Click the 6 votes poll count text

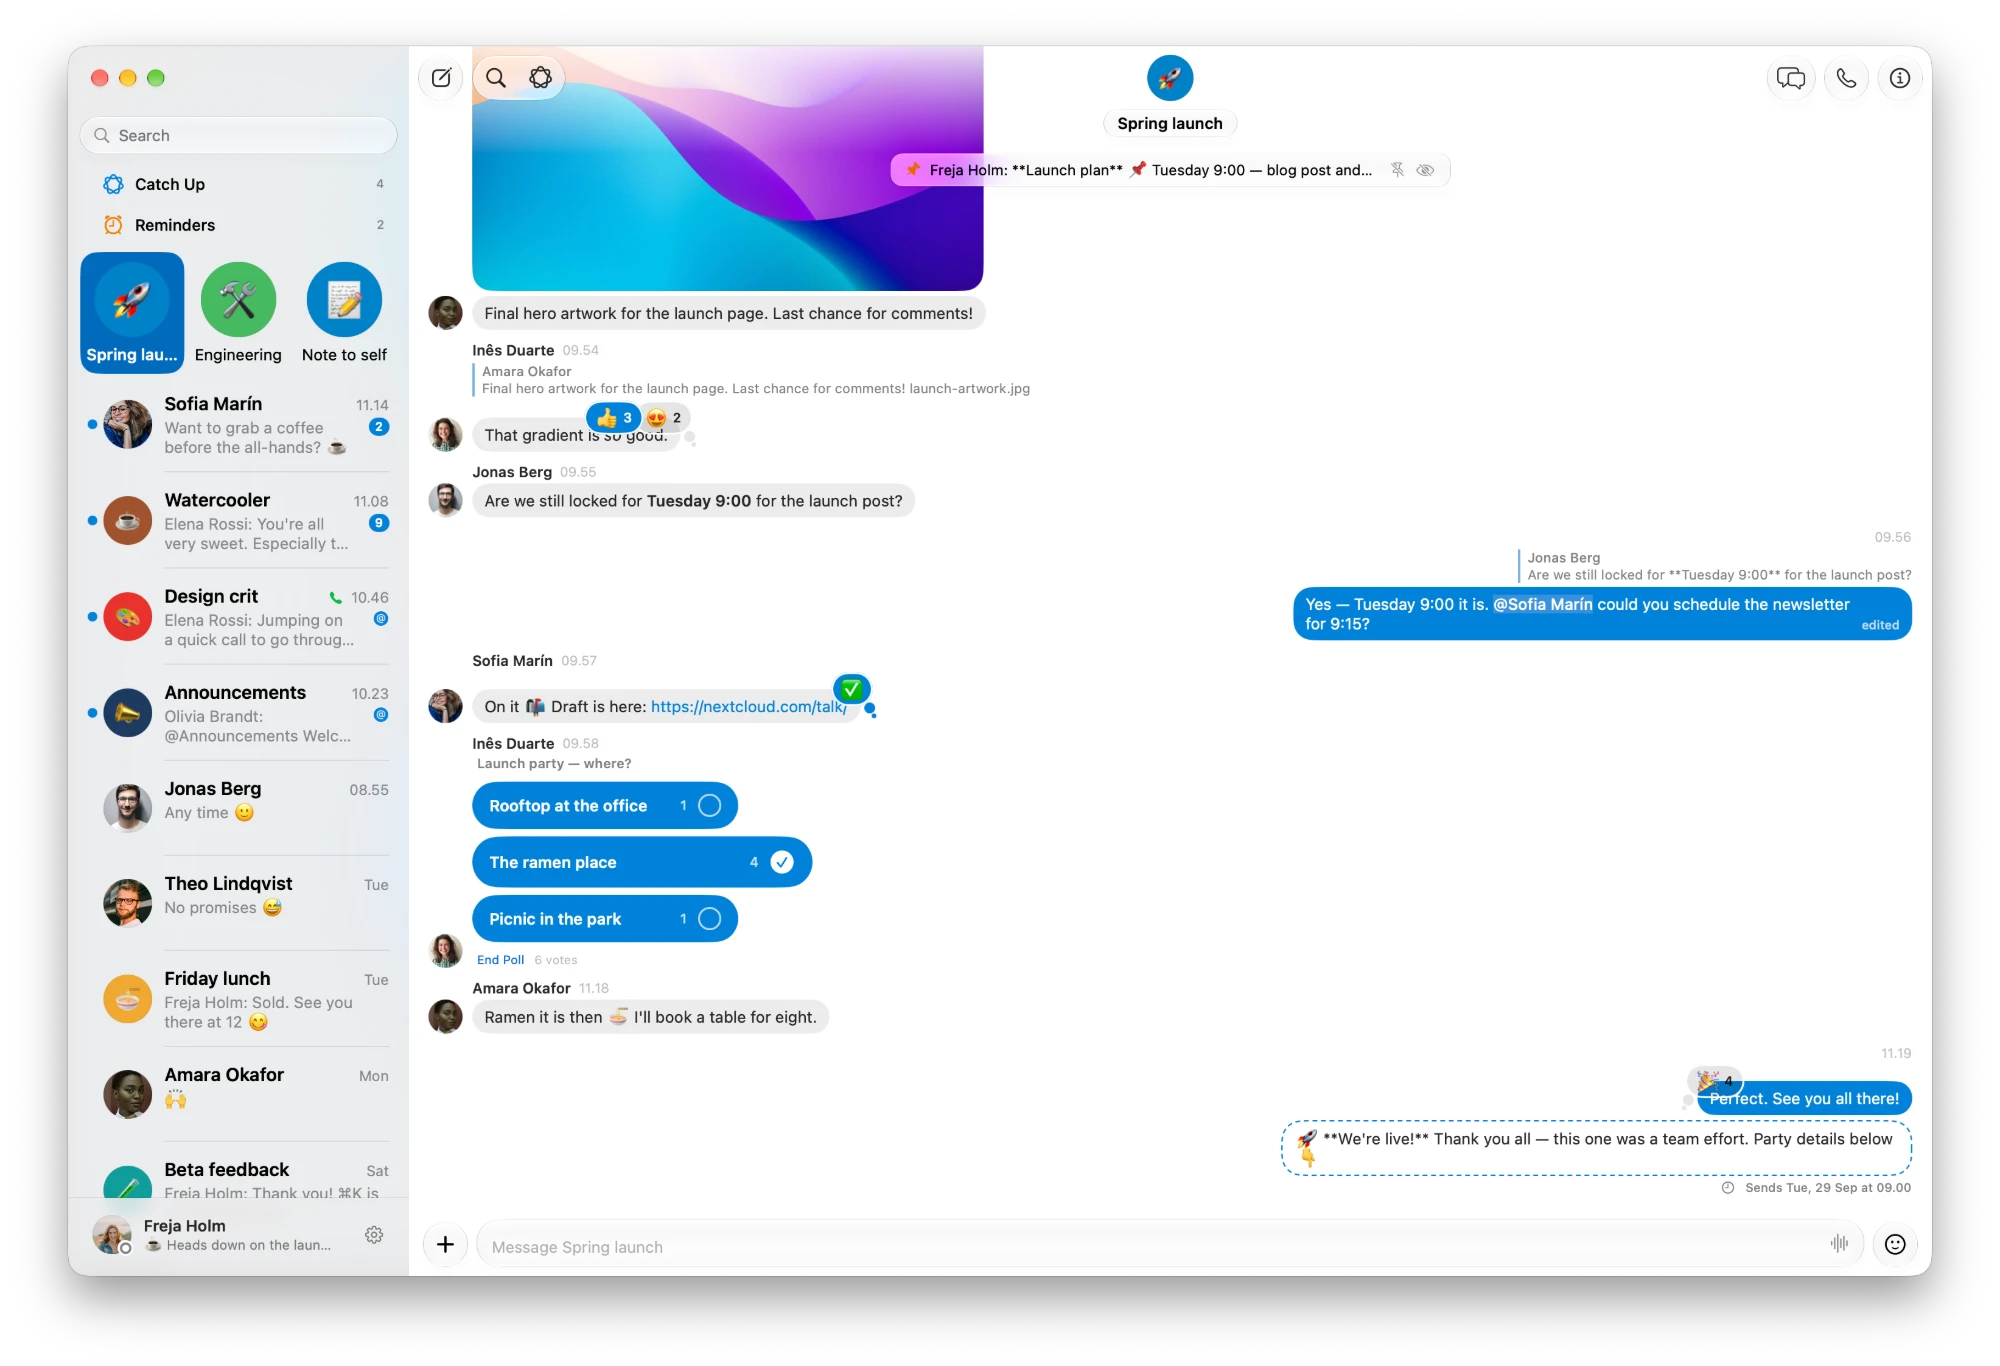(556, 960)
